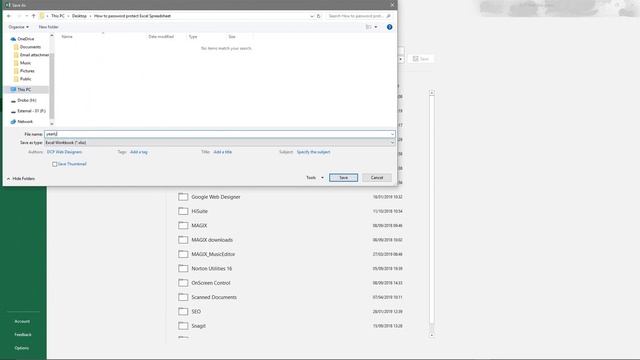
Task: Click Excel backstage Save button
Action: coord(420,59)
